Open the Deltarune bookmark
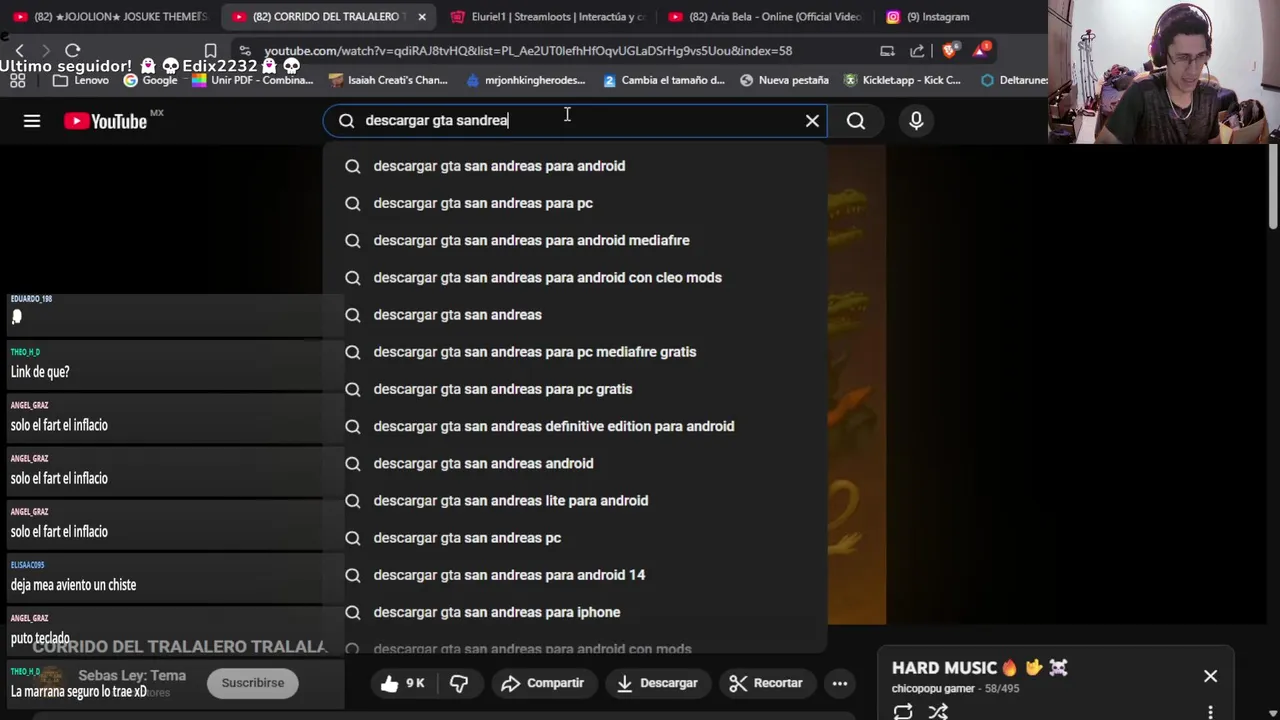 click(x=1014, y=80)
